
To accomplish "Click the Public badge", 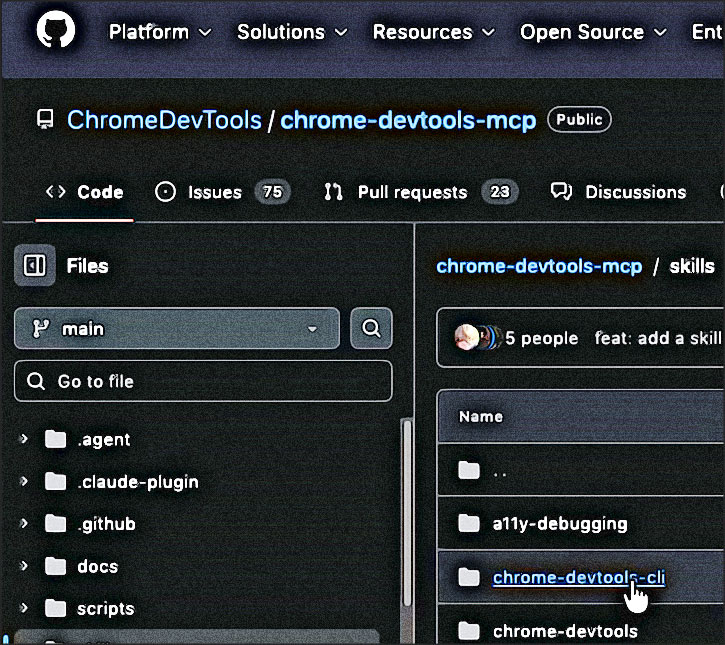I will (x=579, y=120).
